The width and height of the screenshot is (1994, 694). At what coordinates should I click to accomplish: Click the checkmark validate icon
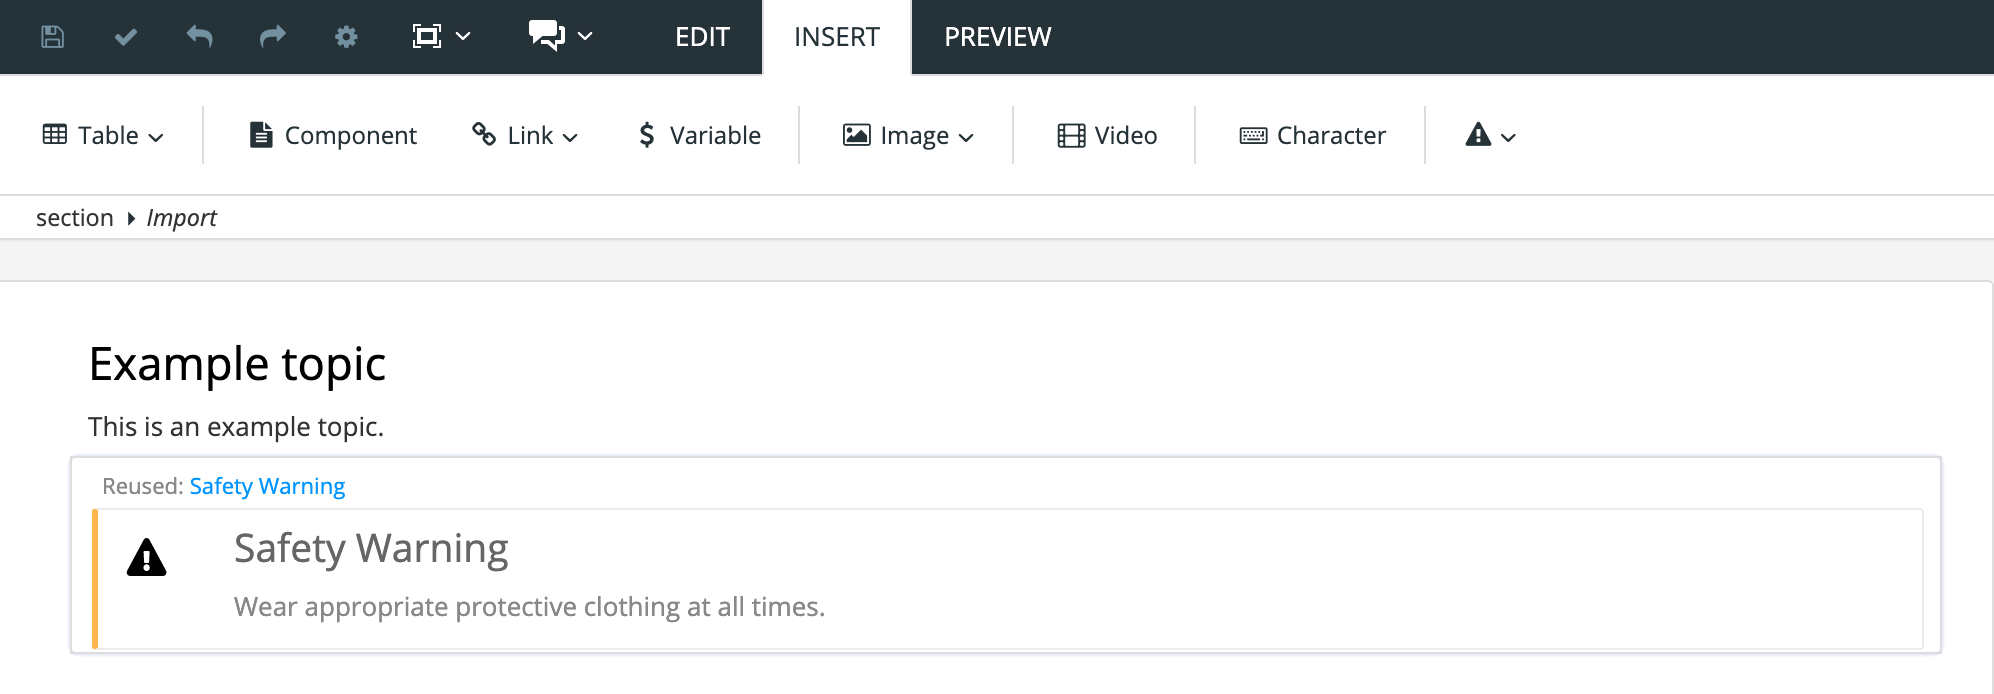pos(126,37)
